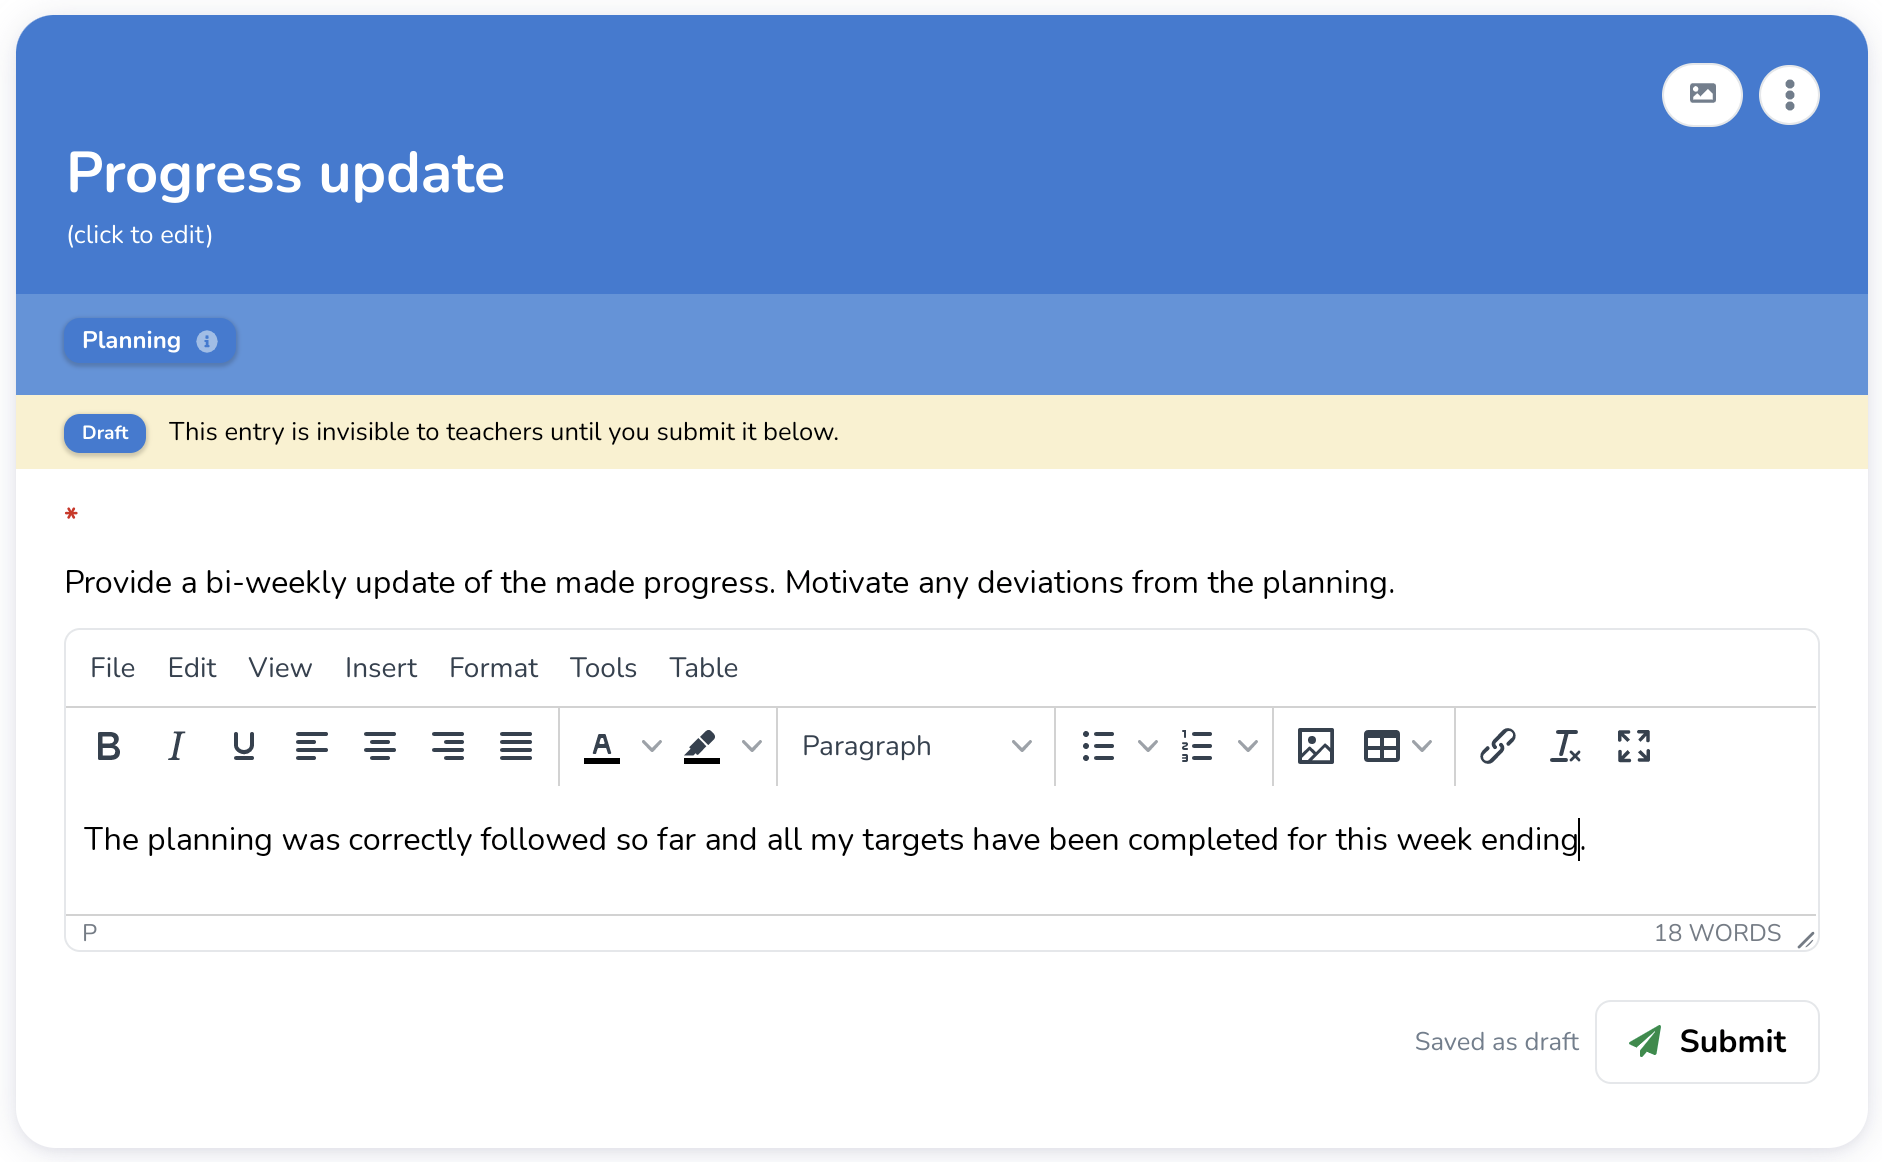Align text to the left
The image size is (1882, 1162).
(x=311, y=746)
